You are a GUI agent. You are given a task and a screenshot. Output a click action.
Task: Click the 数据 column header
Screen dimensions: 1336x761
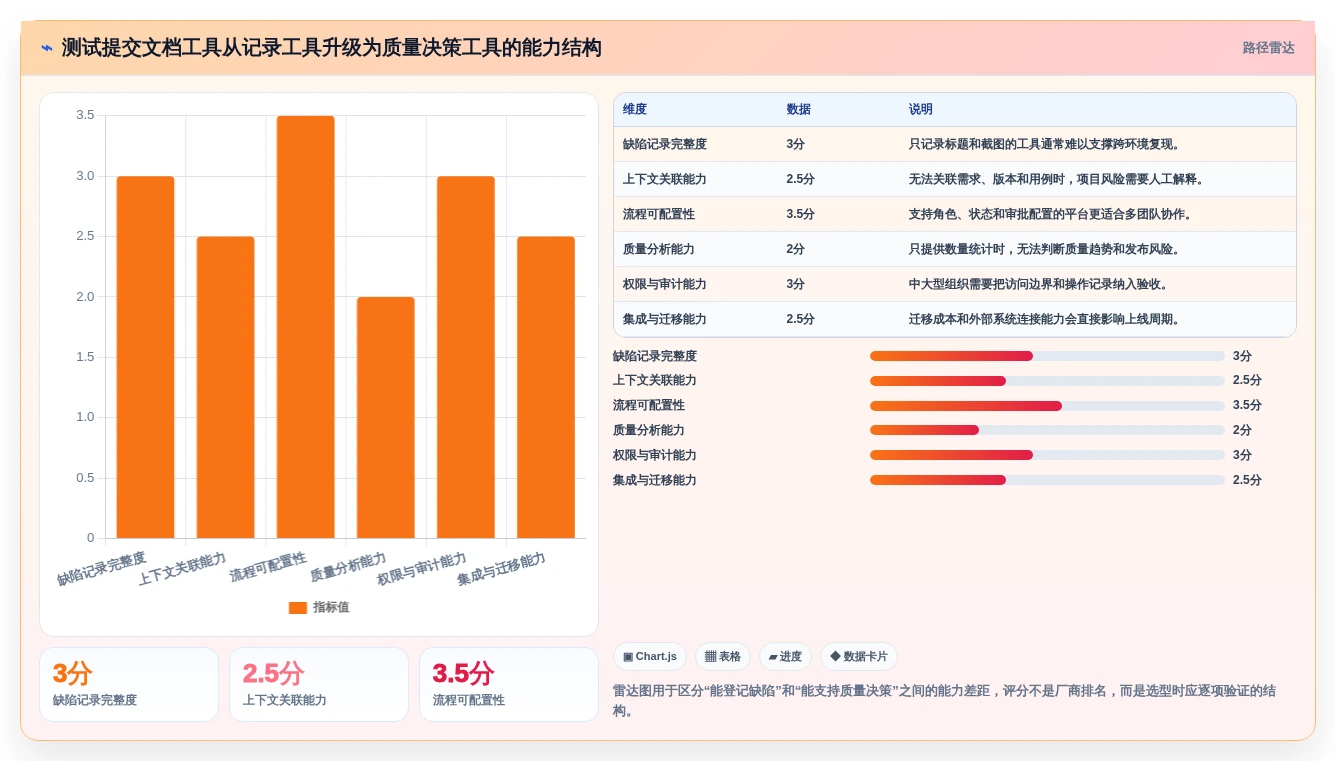(x=798, y=109)
